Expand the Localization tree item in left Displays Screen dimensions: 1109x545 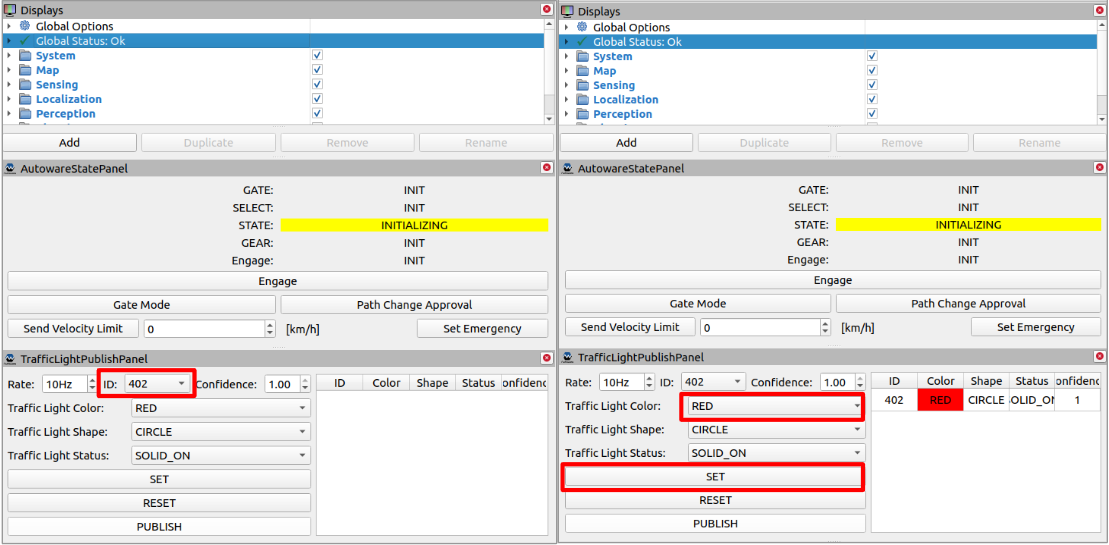click(8, 99)
